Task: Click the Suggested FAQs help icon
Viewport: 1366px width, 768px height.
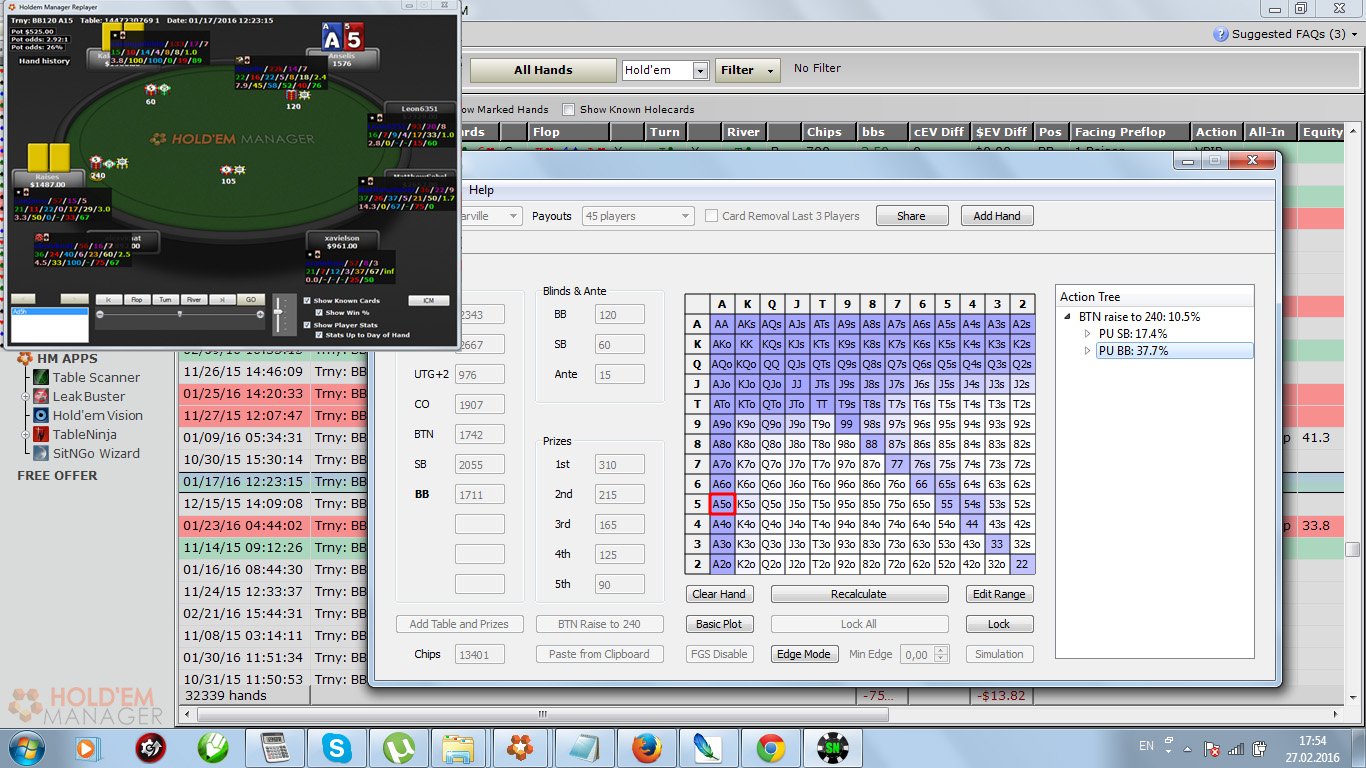Action: [x=1220, y=34]
